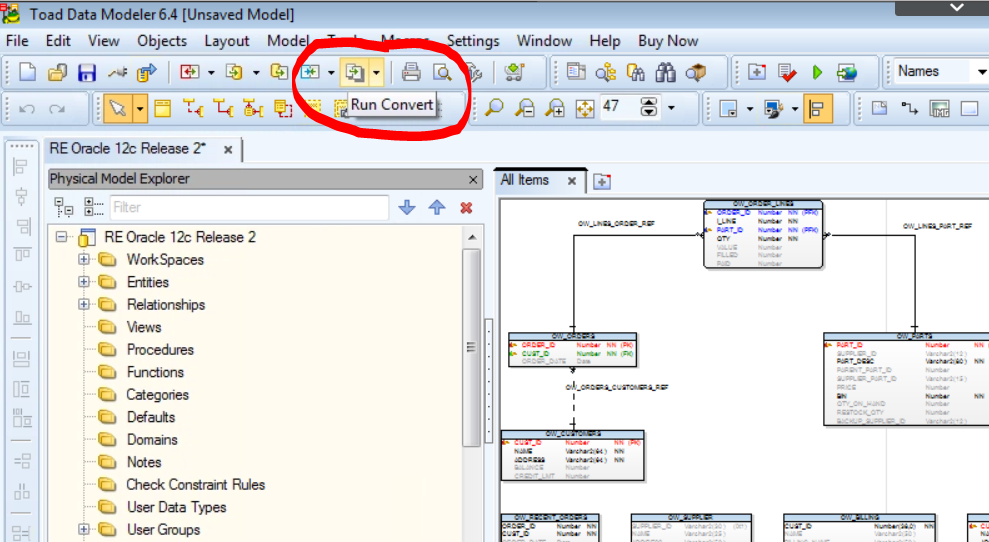Undo the last action
The image size is (989, 542).
tap(27, 109)
